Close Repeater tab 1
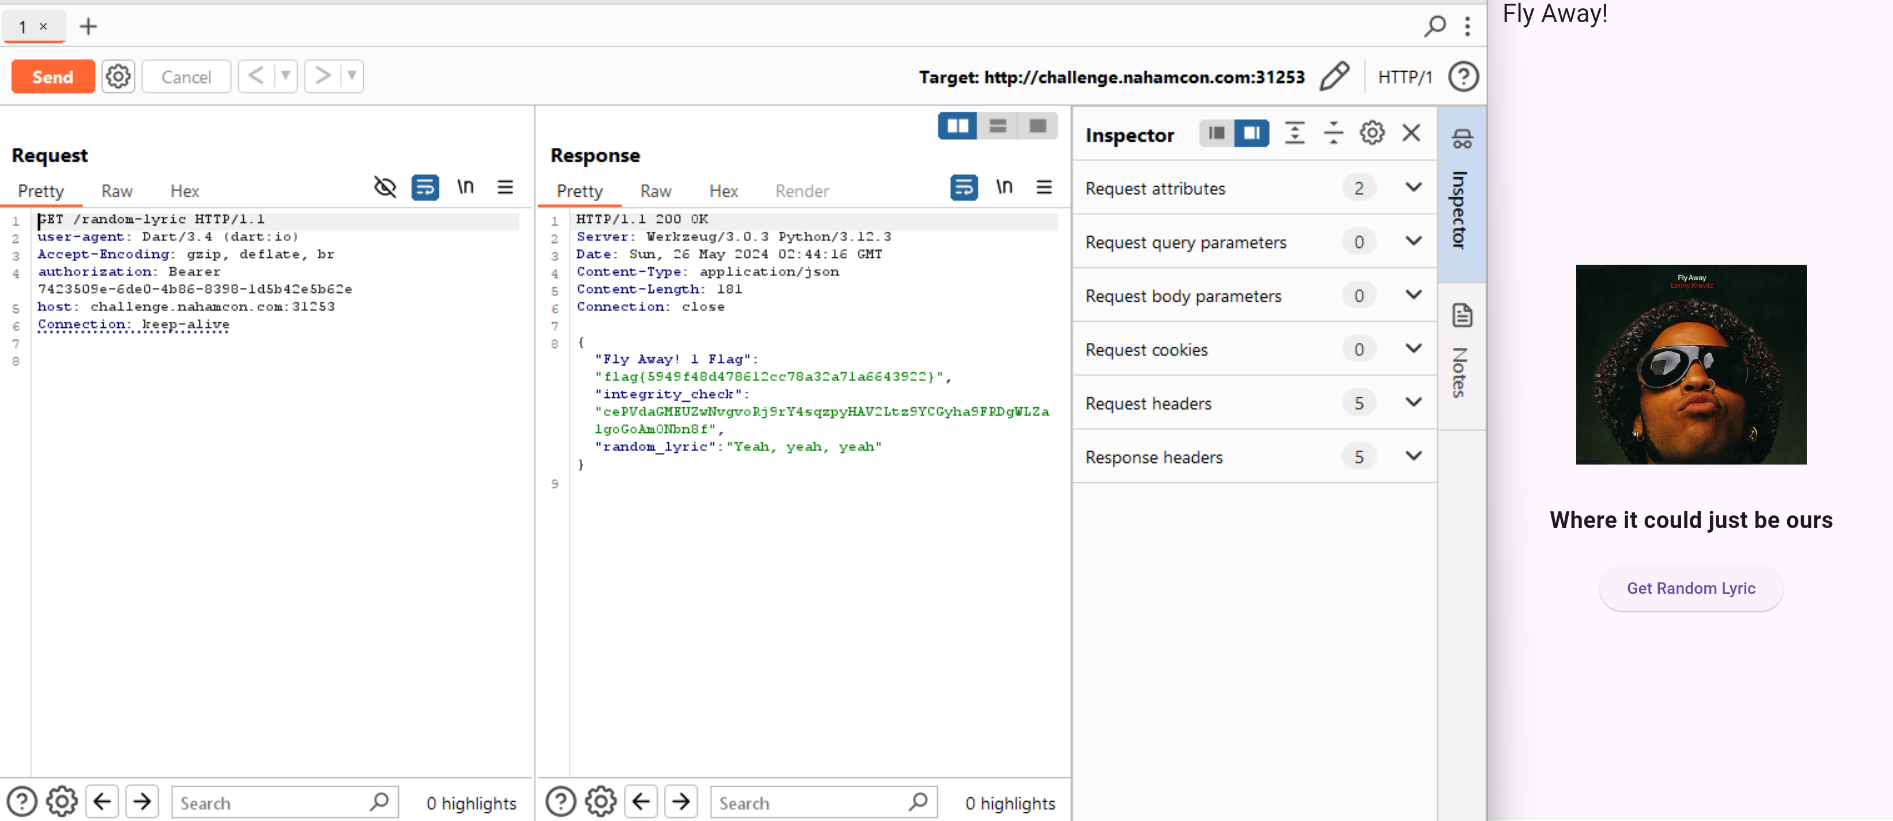This screenshot has height=821, width=1893. (x=43, y=27)
